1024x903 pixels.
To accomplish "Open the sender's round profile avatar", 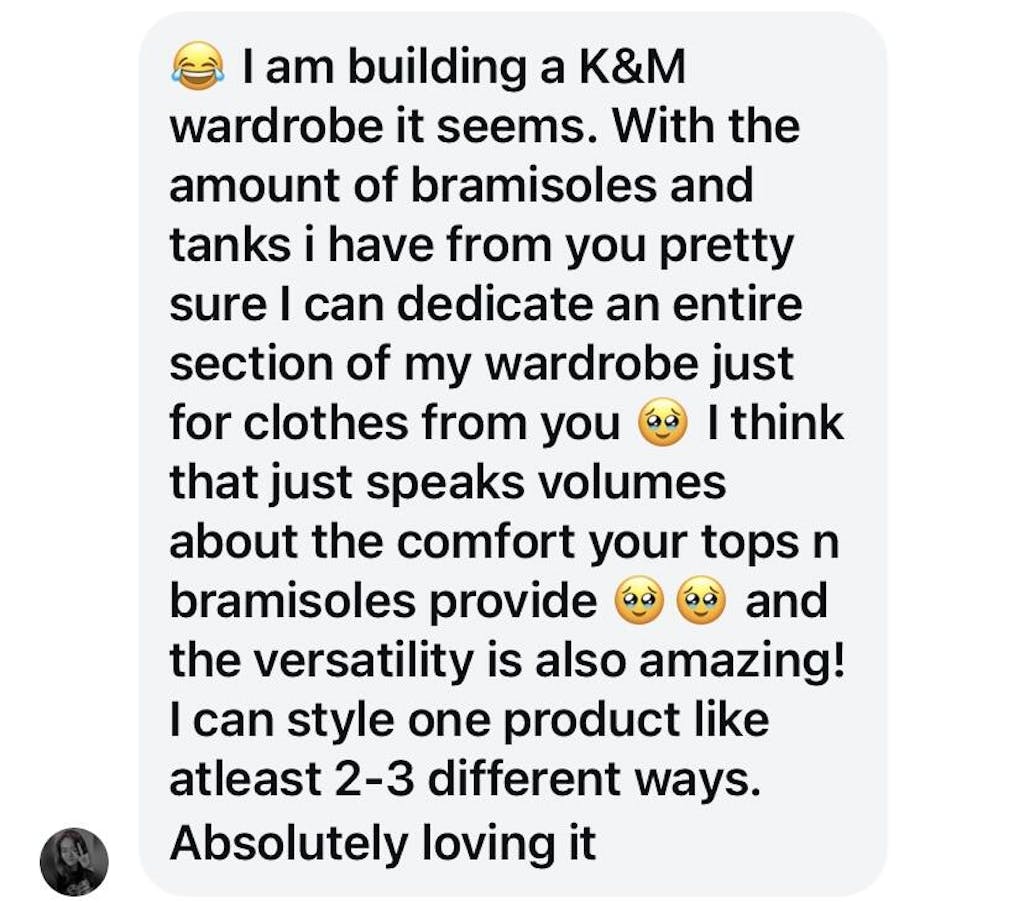I will coord(74,861).
